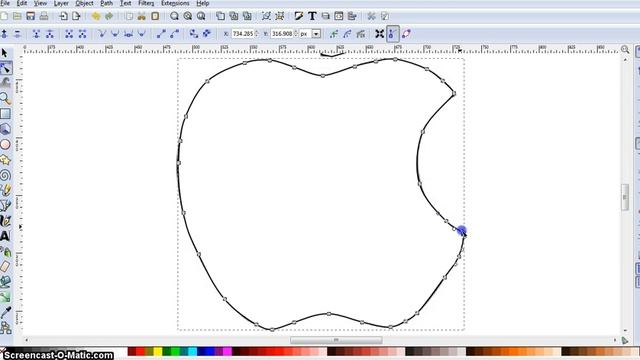Click the Print document icon

44,16
